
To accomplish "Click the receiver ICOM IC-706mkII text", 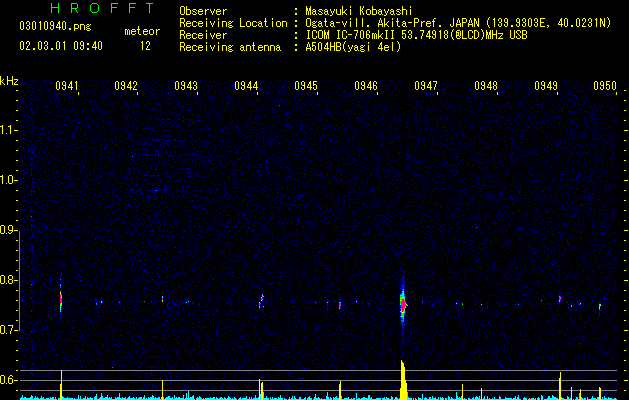I will [416, 35].
